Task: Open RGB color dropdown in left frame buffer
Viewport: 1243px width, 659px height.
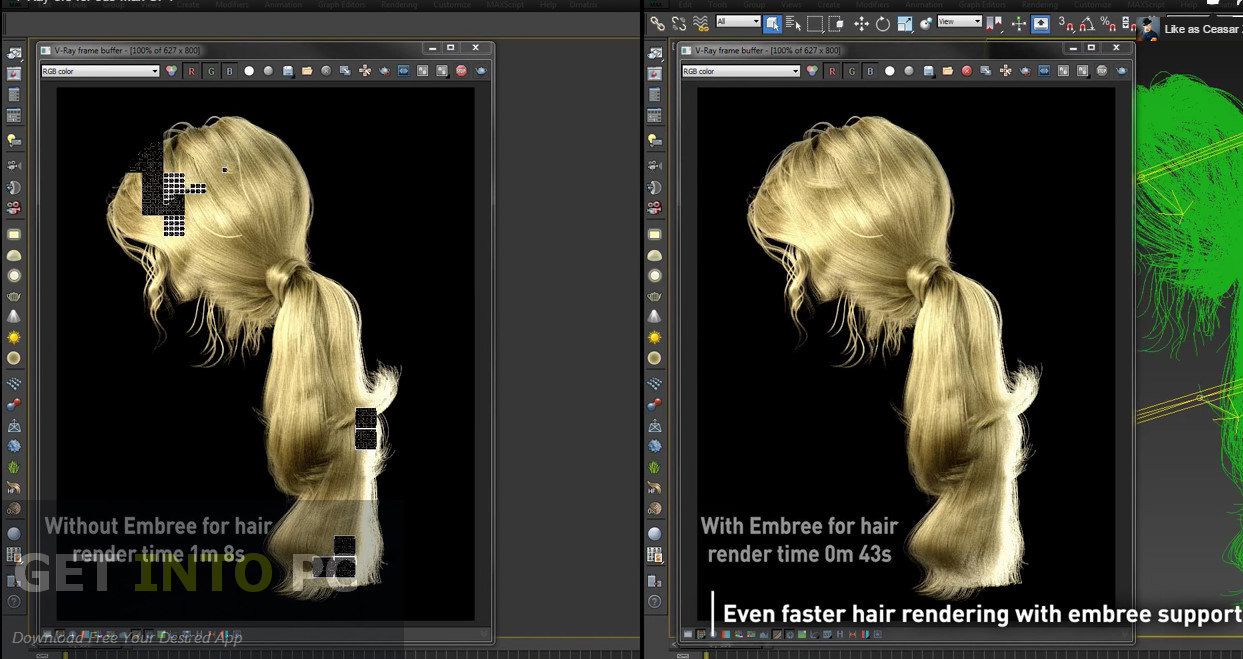Action: click(100, 71)
